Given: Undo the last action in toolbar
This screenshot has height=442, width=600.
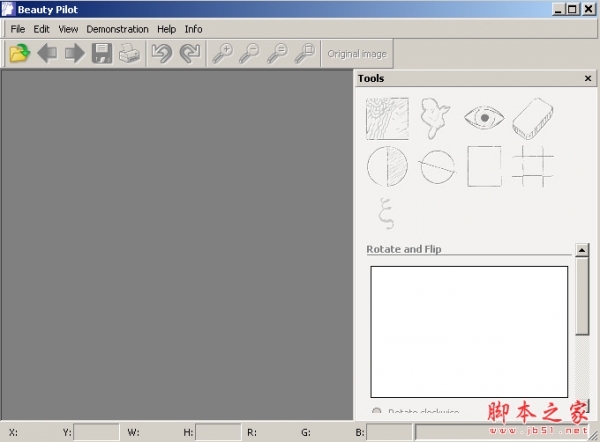Looking at the screenshot, I should 162,53.
